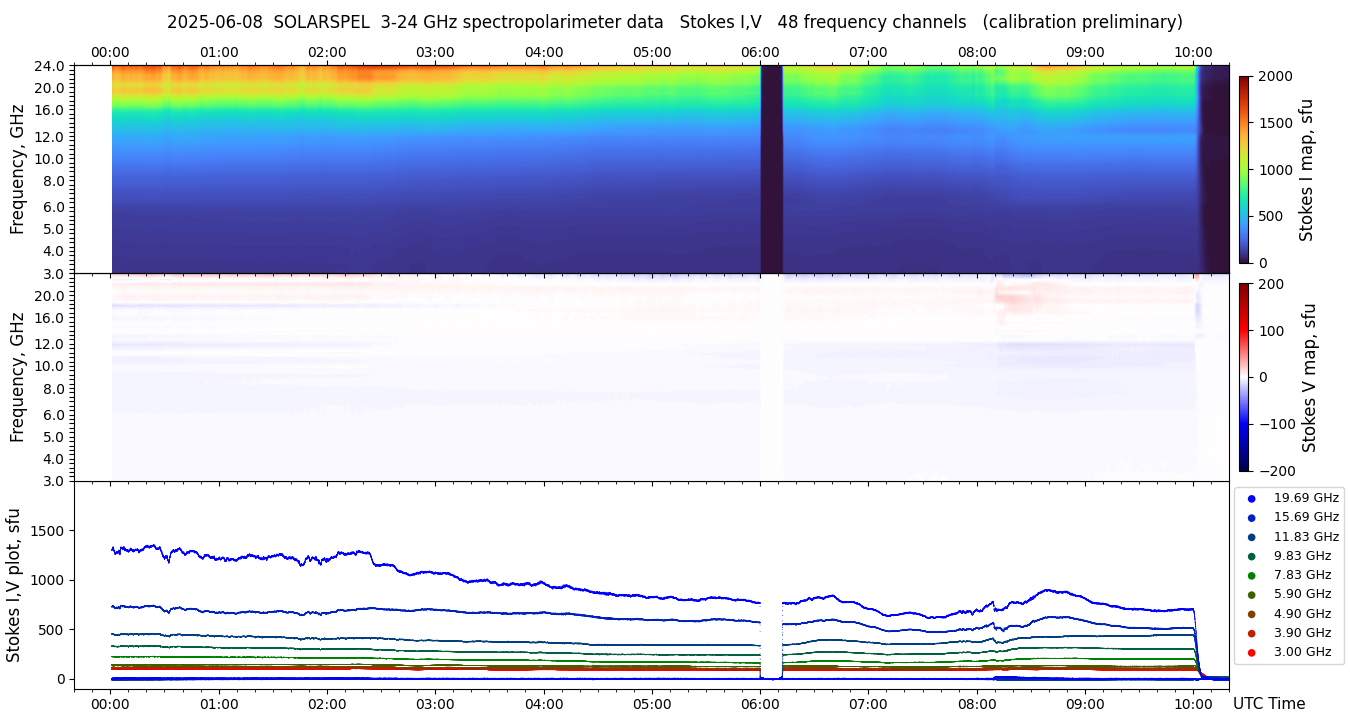This screenshot has width=1350, height=725.
Task: Click the 11.83 GHz legend marker dot
Action: click(1251, 537)
